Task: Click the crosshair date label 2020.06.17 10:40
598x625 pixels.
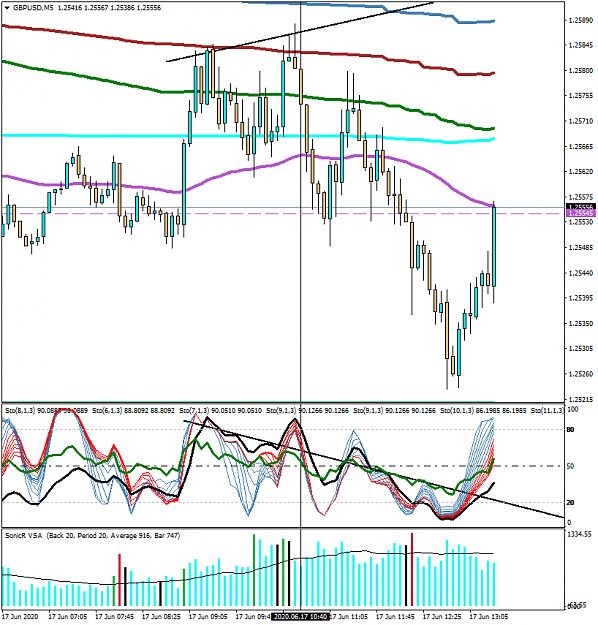Action: click(x=300, y=617)
